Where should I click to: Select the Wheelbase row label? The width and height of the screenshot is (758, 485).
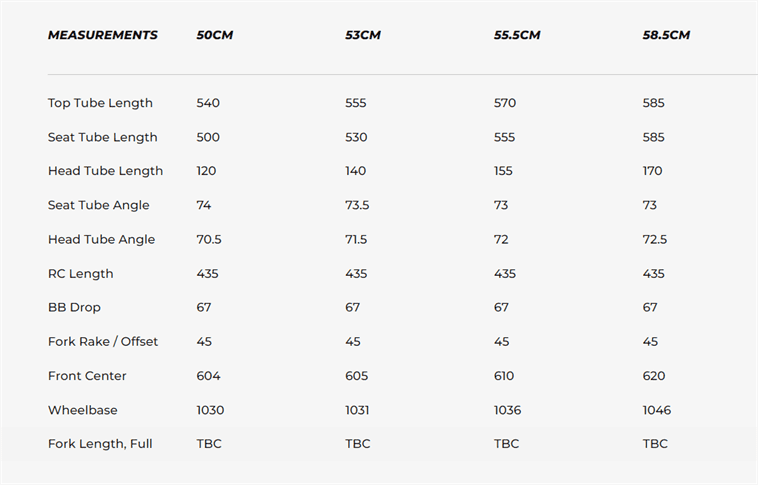tap(80, 410)
